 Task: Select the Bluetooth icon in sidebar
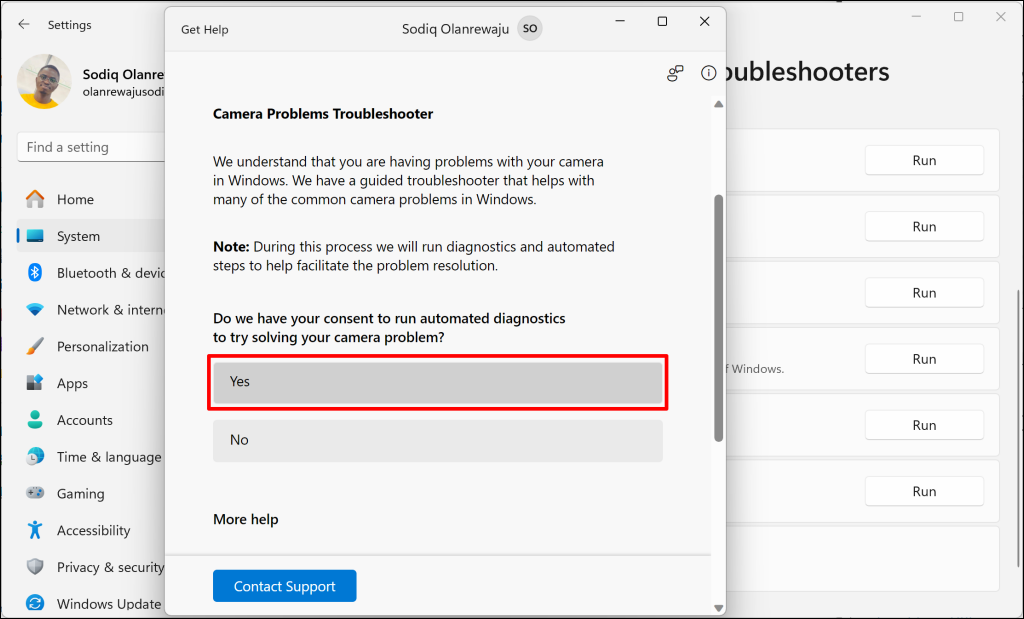coord(35,273)
